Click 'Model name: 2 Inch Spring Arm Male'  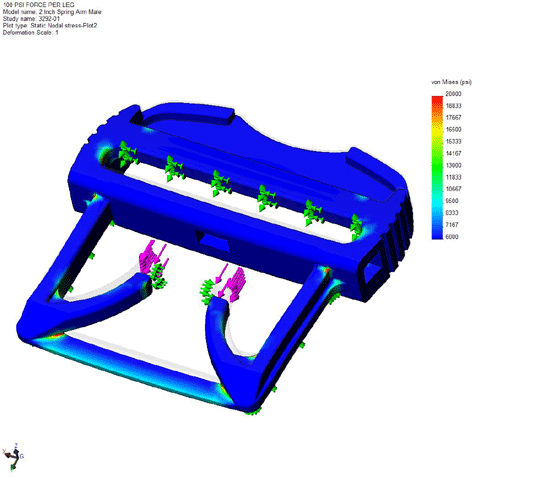click(x=52, y=12)
